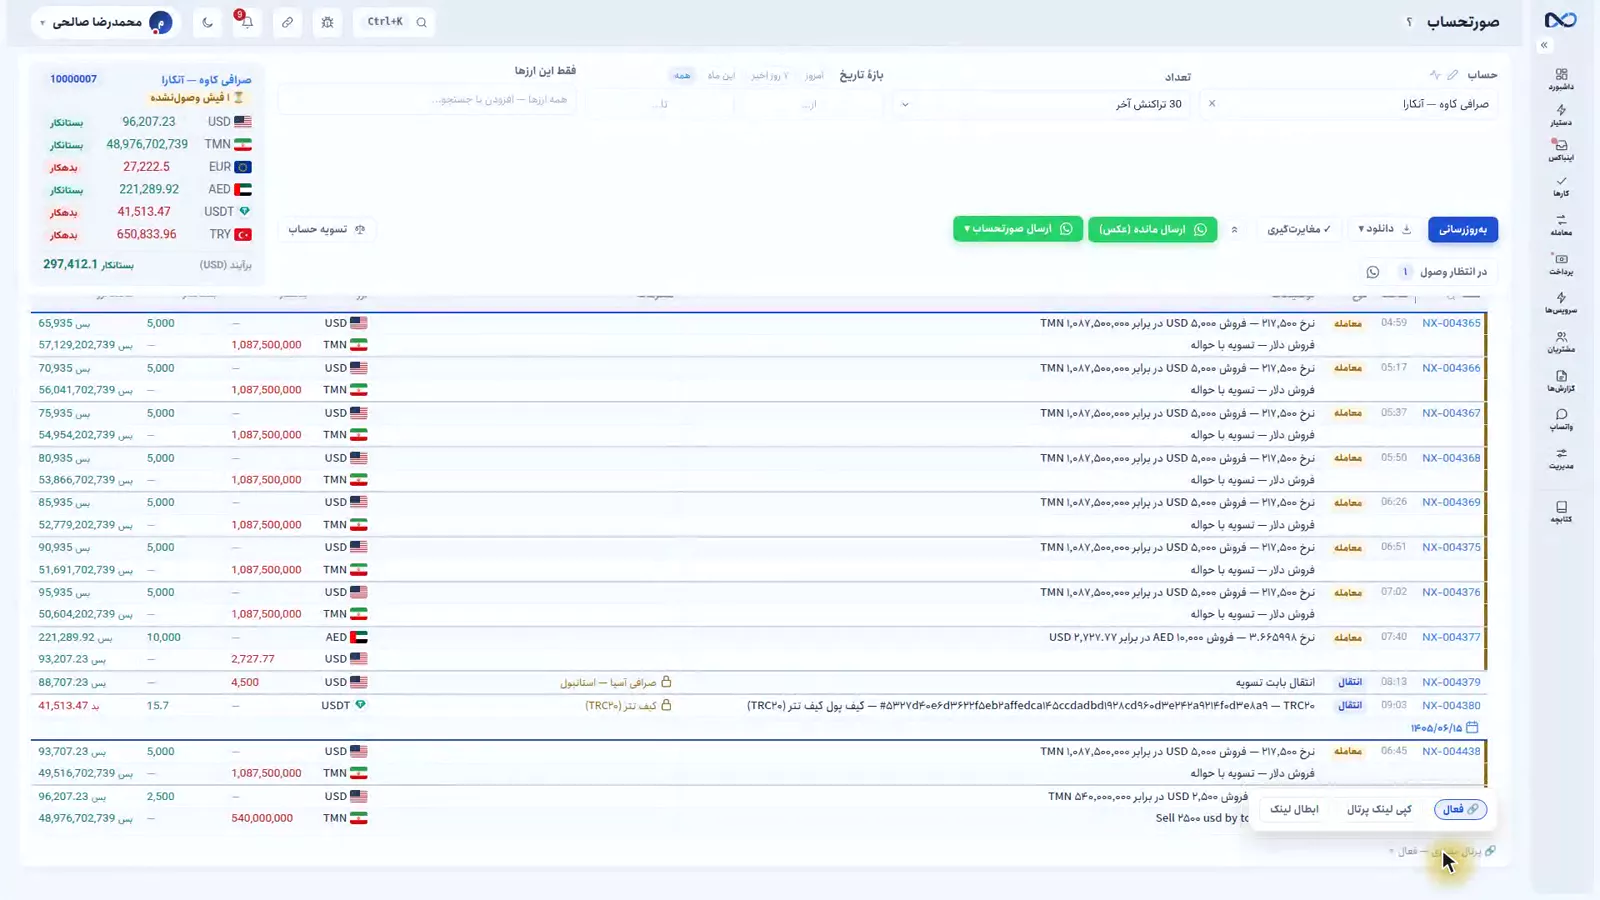Open دستیار (Assistant) from sidebar

coord(1561,115)
